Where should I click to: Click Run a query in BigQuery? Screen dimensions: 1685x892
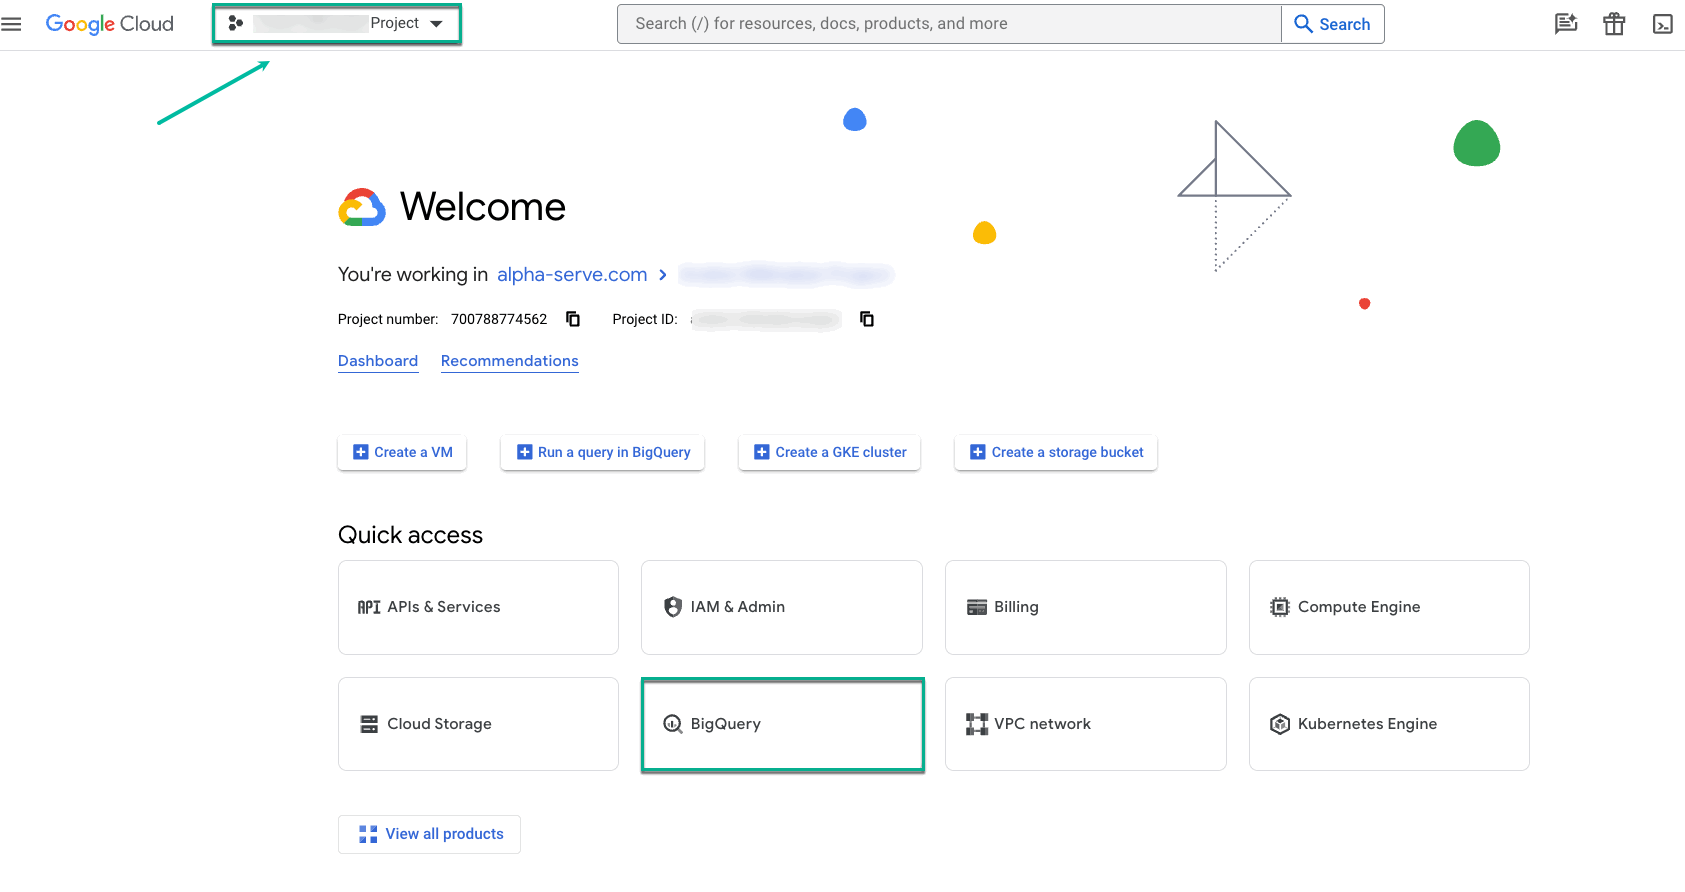(x=602, y=452)
